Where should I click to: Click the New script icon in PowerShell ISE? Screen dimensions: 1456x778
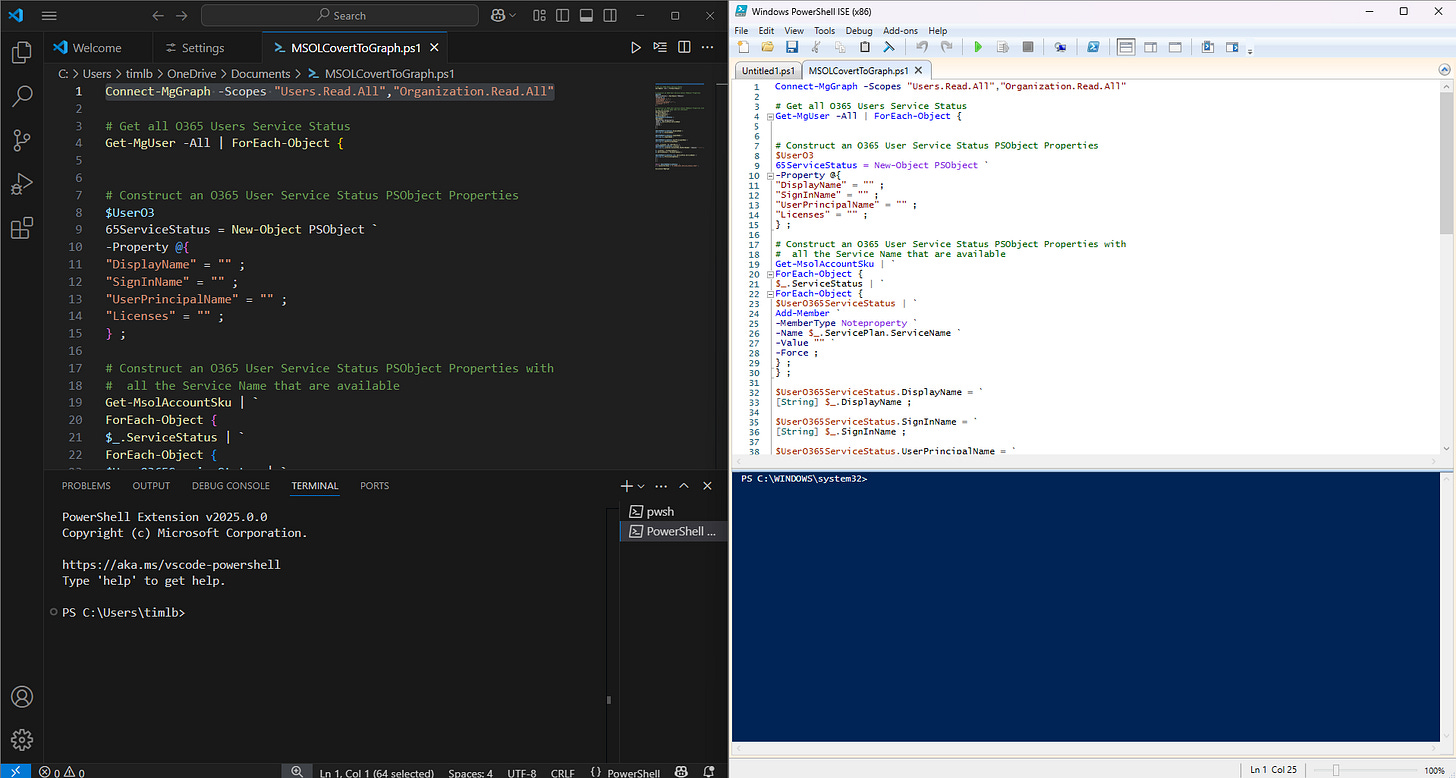coord(743,47)
